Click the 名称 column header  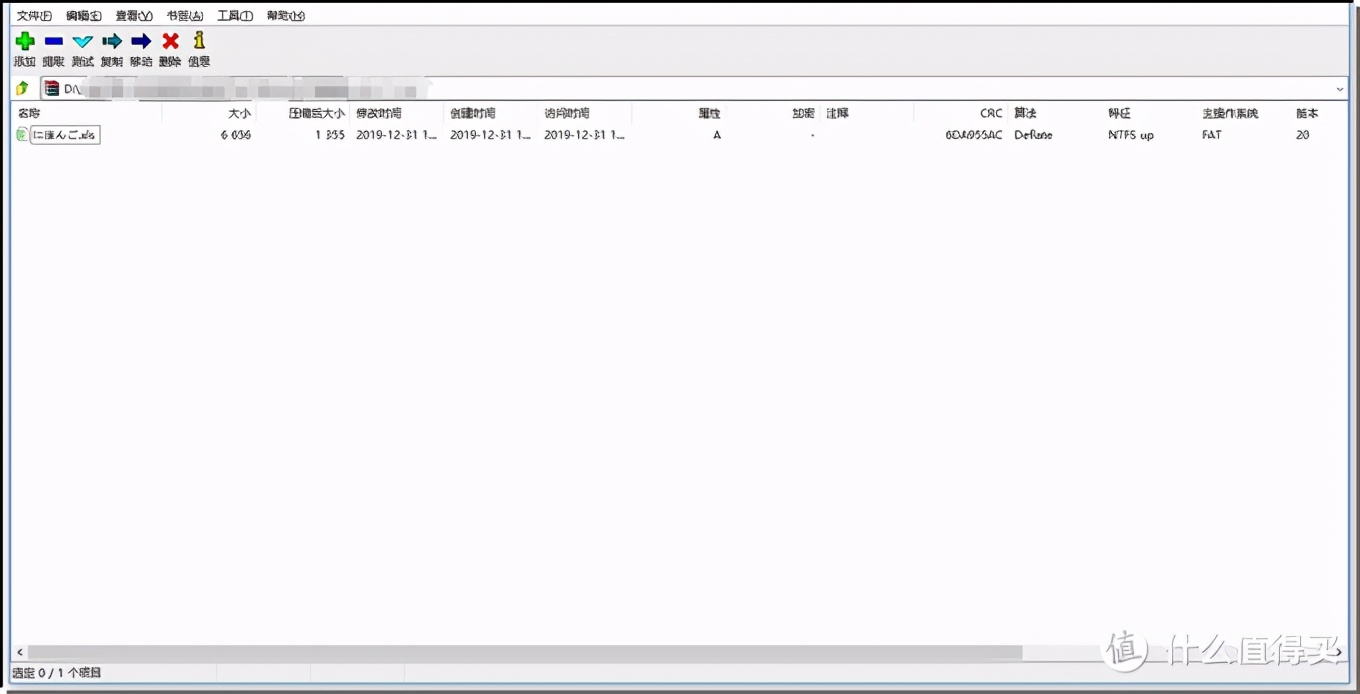[30, 113]
